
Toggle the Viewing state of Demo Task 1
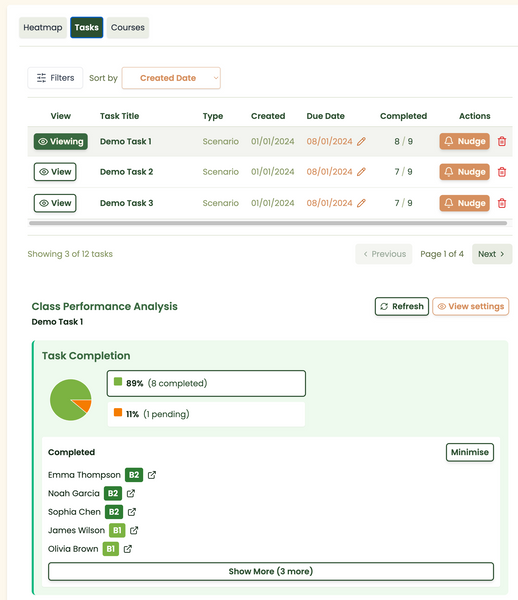60,141
